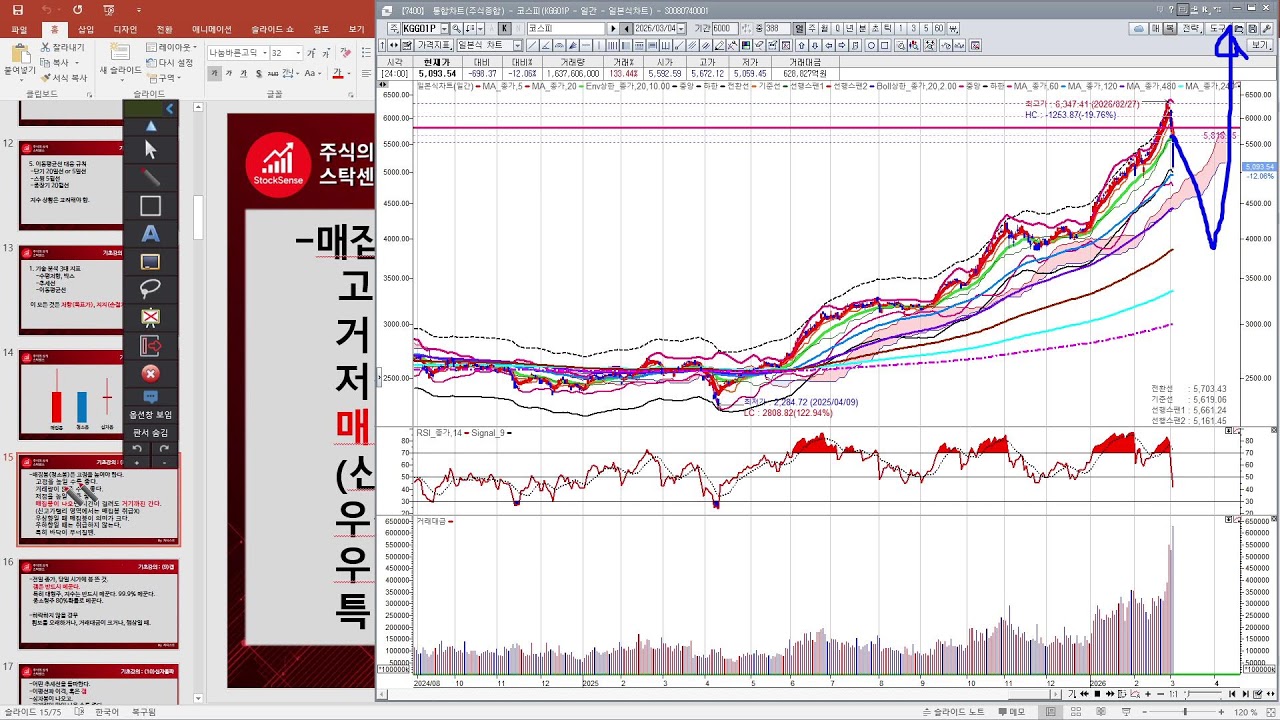Collapse the annotation toolbar with left chevron
Viewport: 1280px width, 720px height.
tap(170, 108)
